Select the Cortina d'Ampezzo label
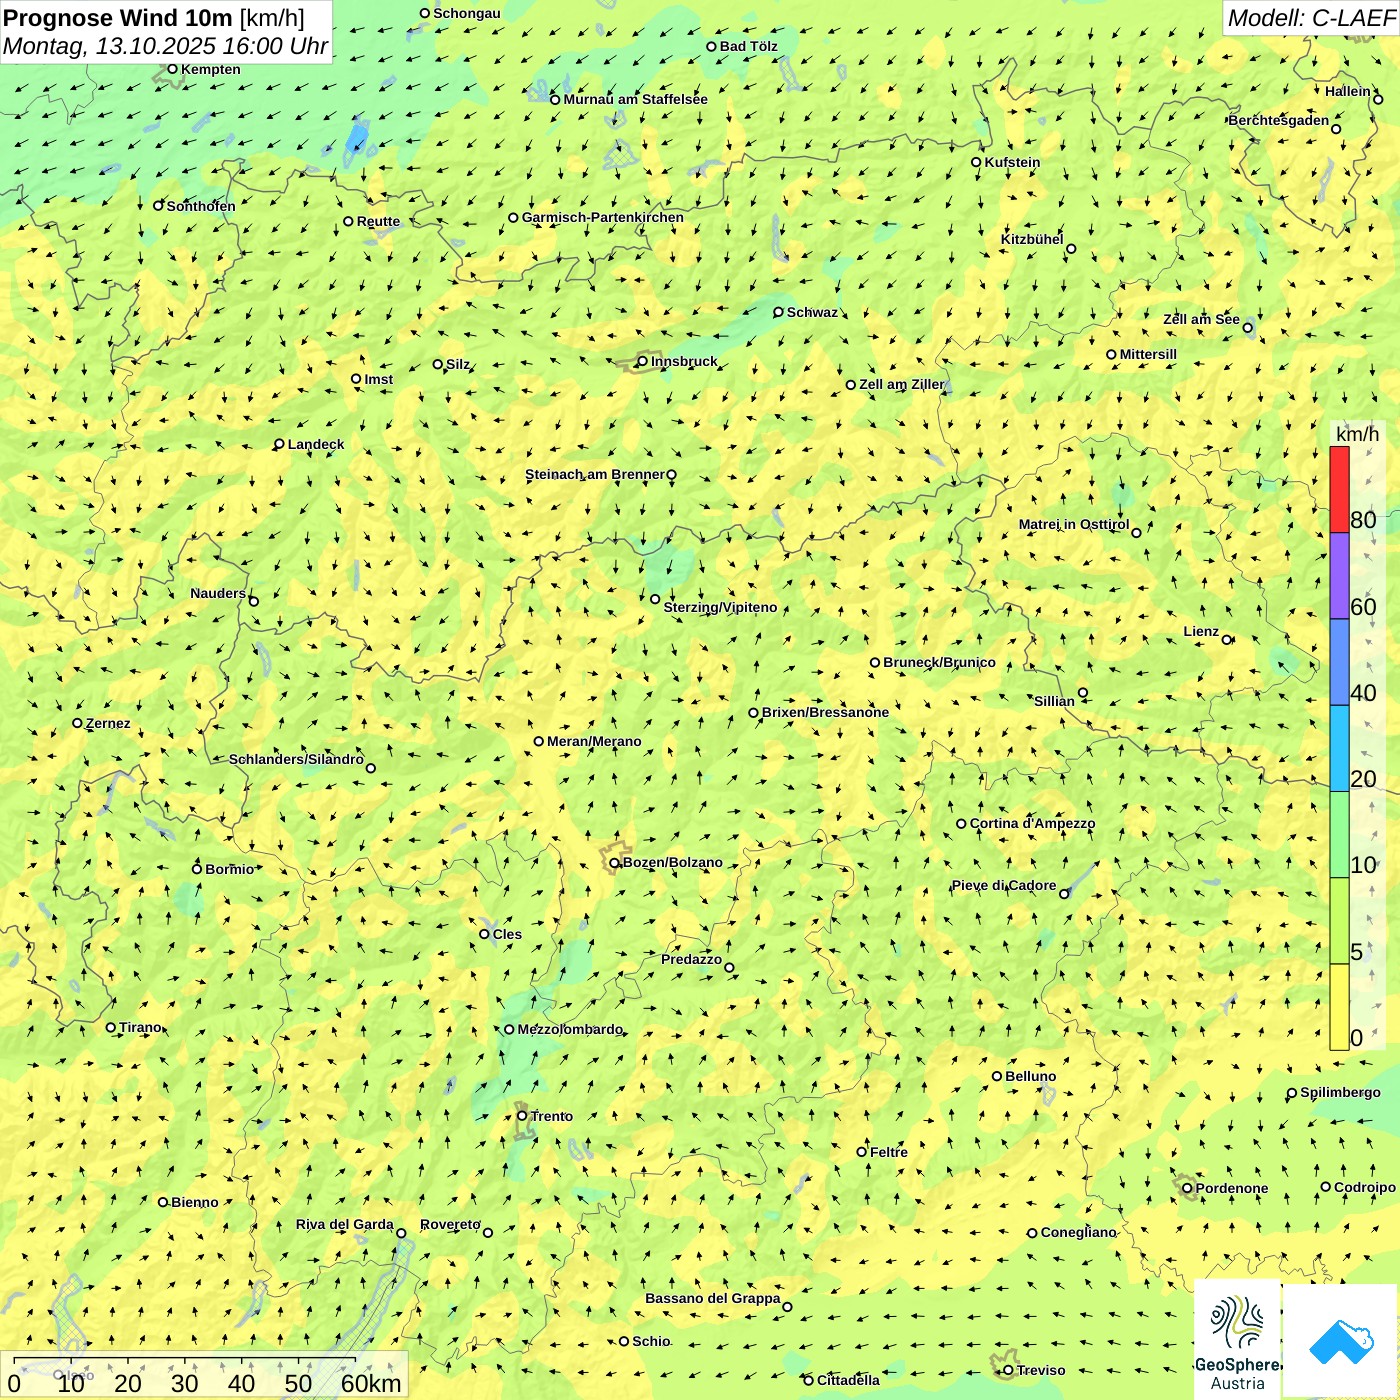1400x1400 pixels. coord(1032,823)
